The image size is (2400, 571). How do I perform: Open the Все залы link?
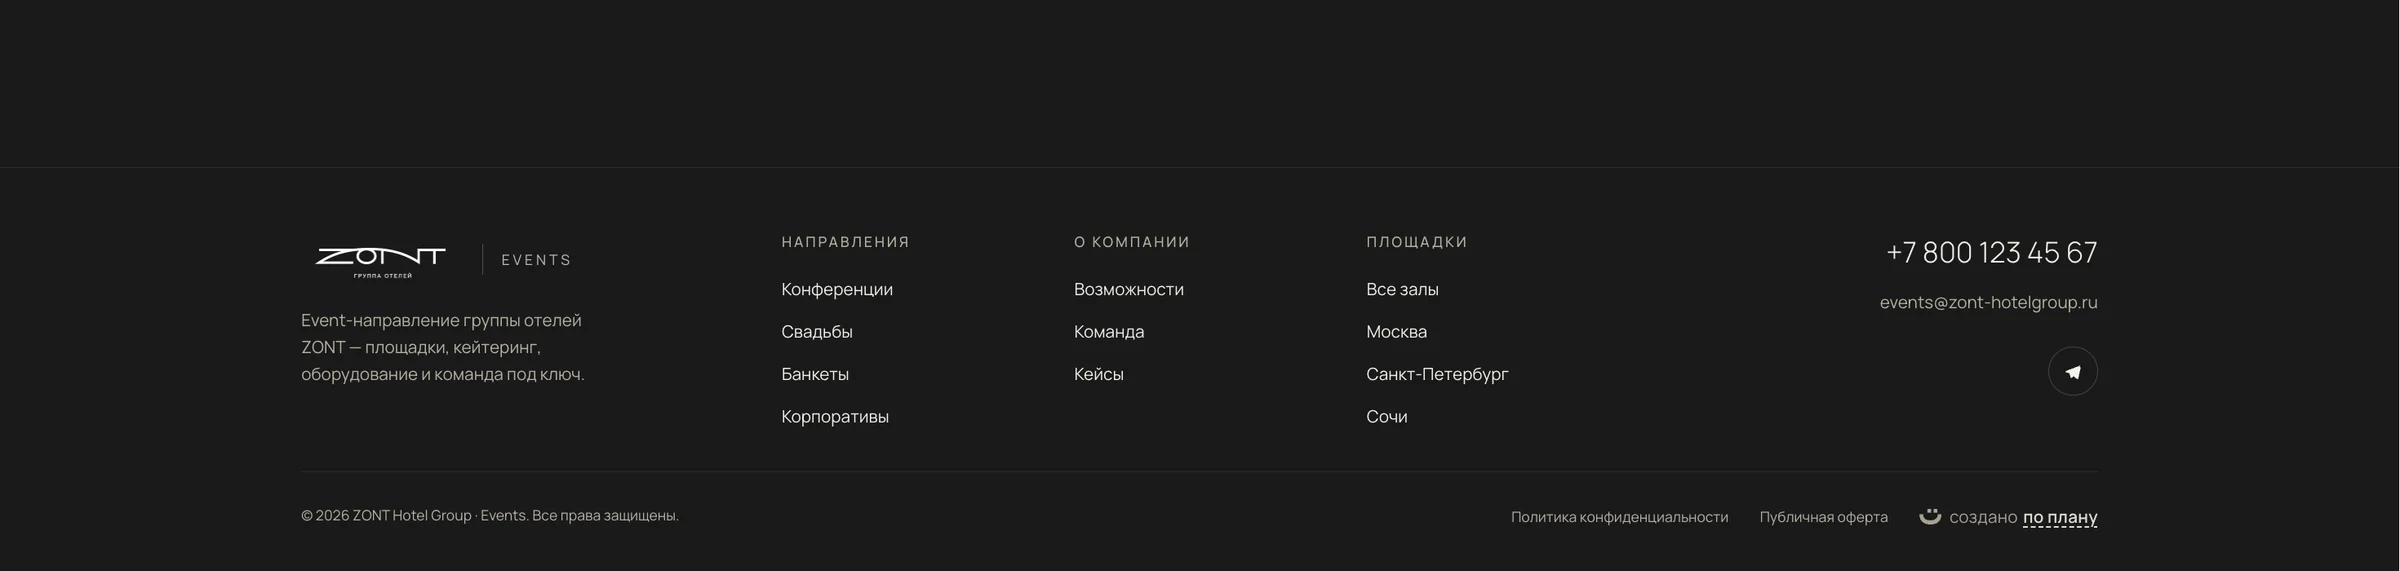click(x=1402, y=289)
